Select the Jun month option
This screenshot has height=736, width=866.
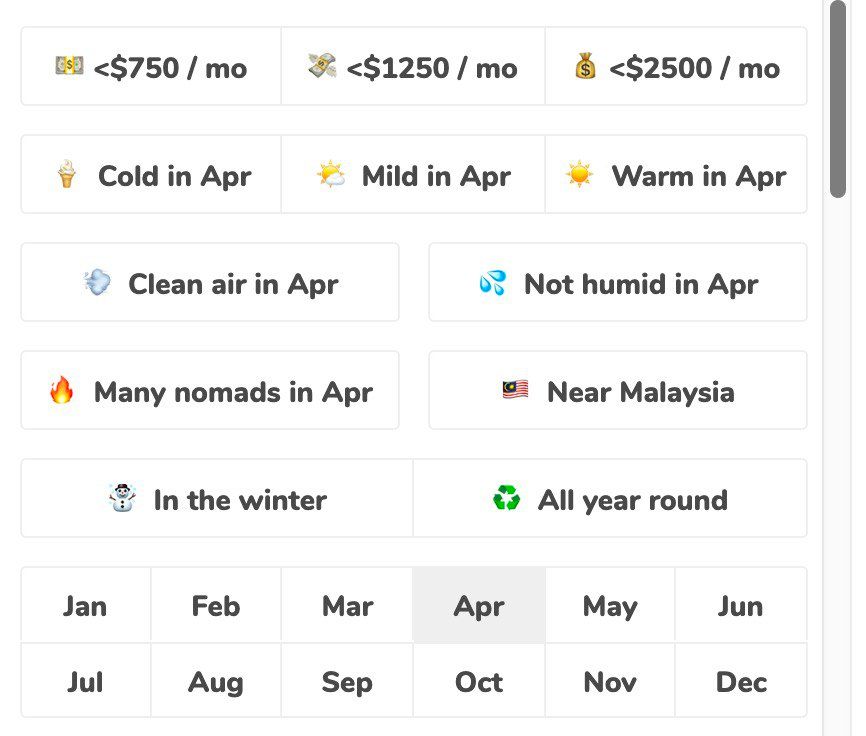pyautogui.click(x=741, y=606)
